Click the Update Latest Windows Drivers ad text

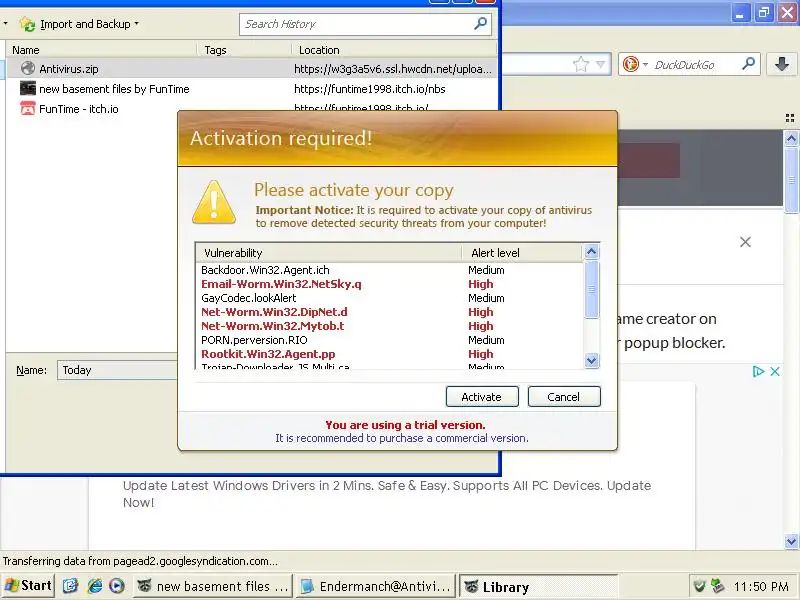click(387, 494)
